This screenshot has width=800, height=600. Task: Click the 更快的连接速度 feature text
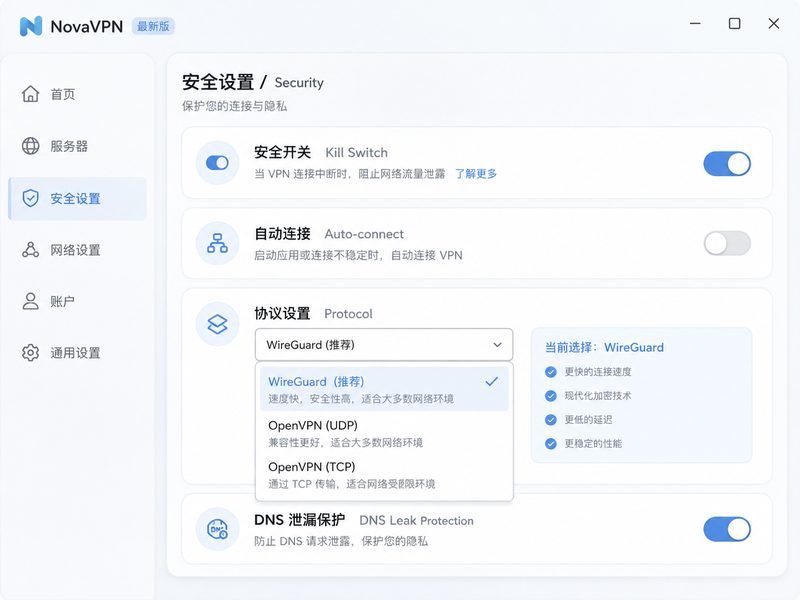click(x=598, y=372)
